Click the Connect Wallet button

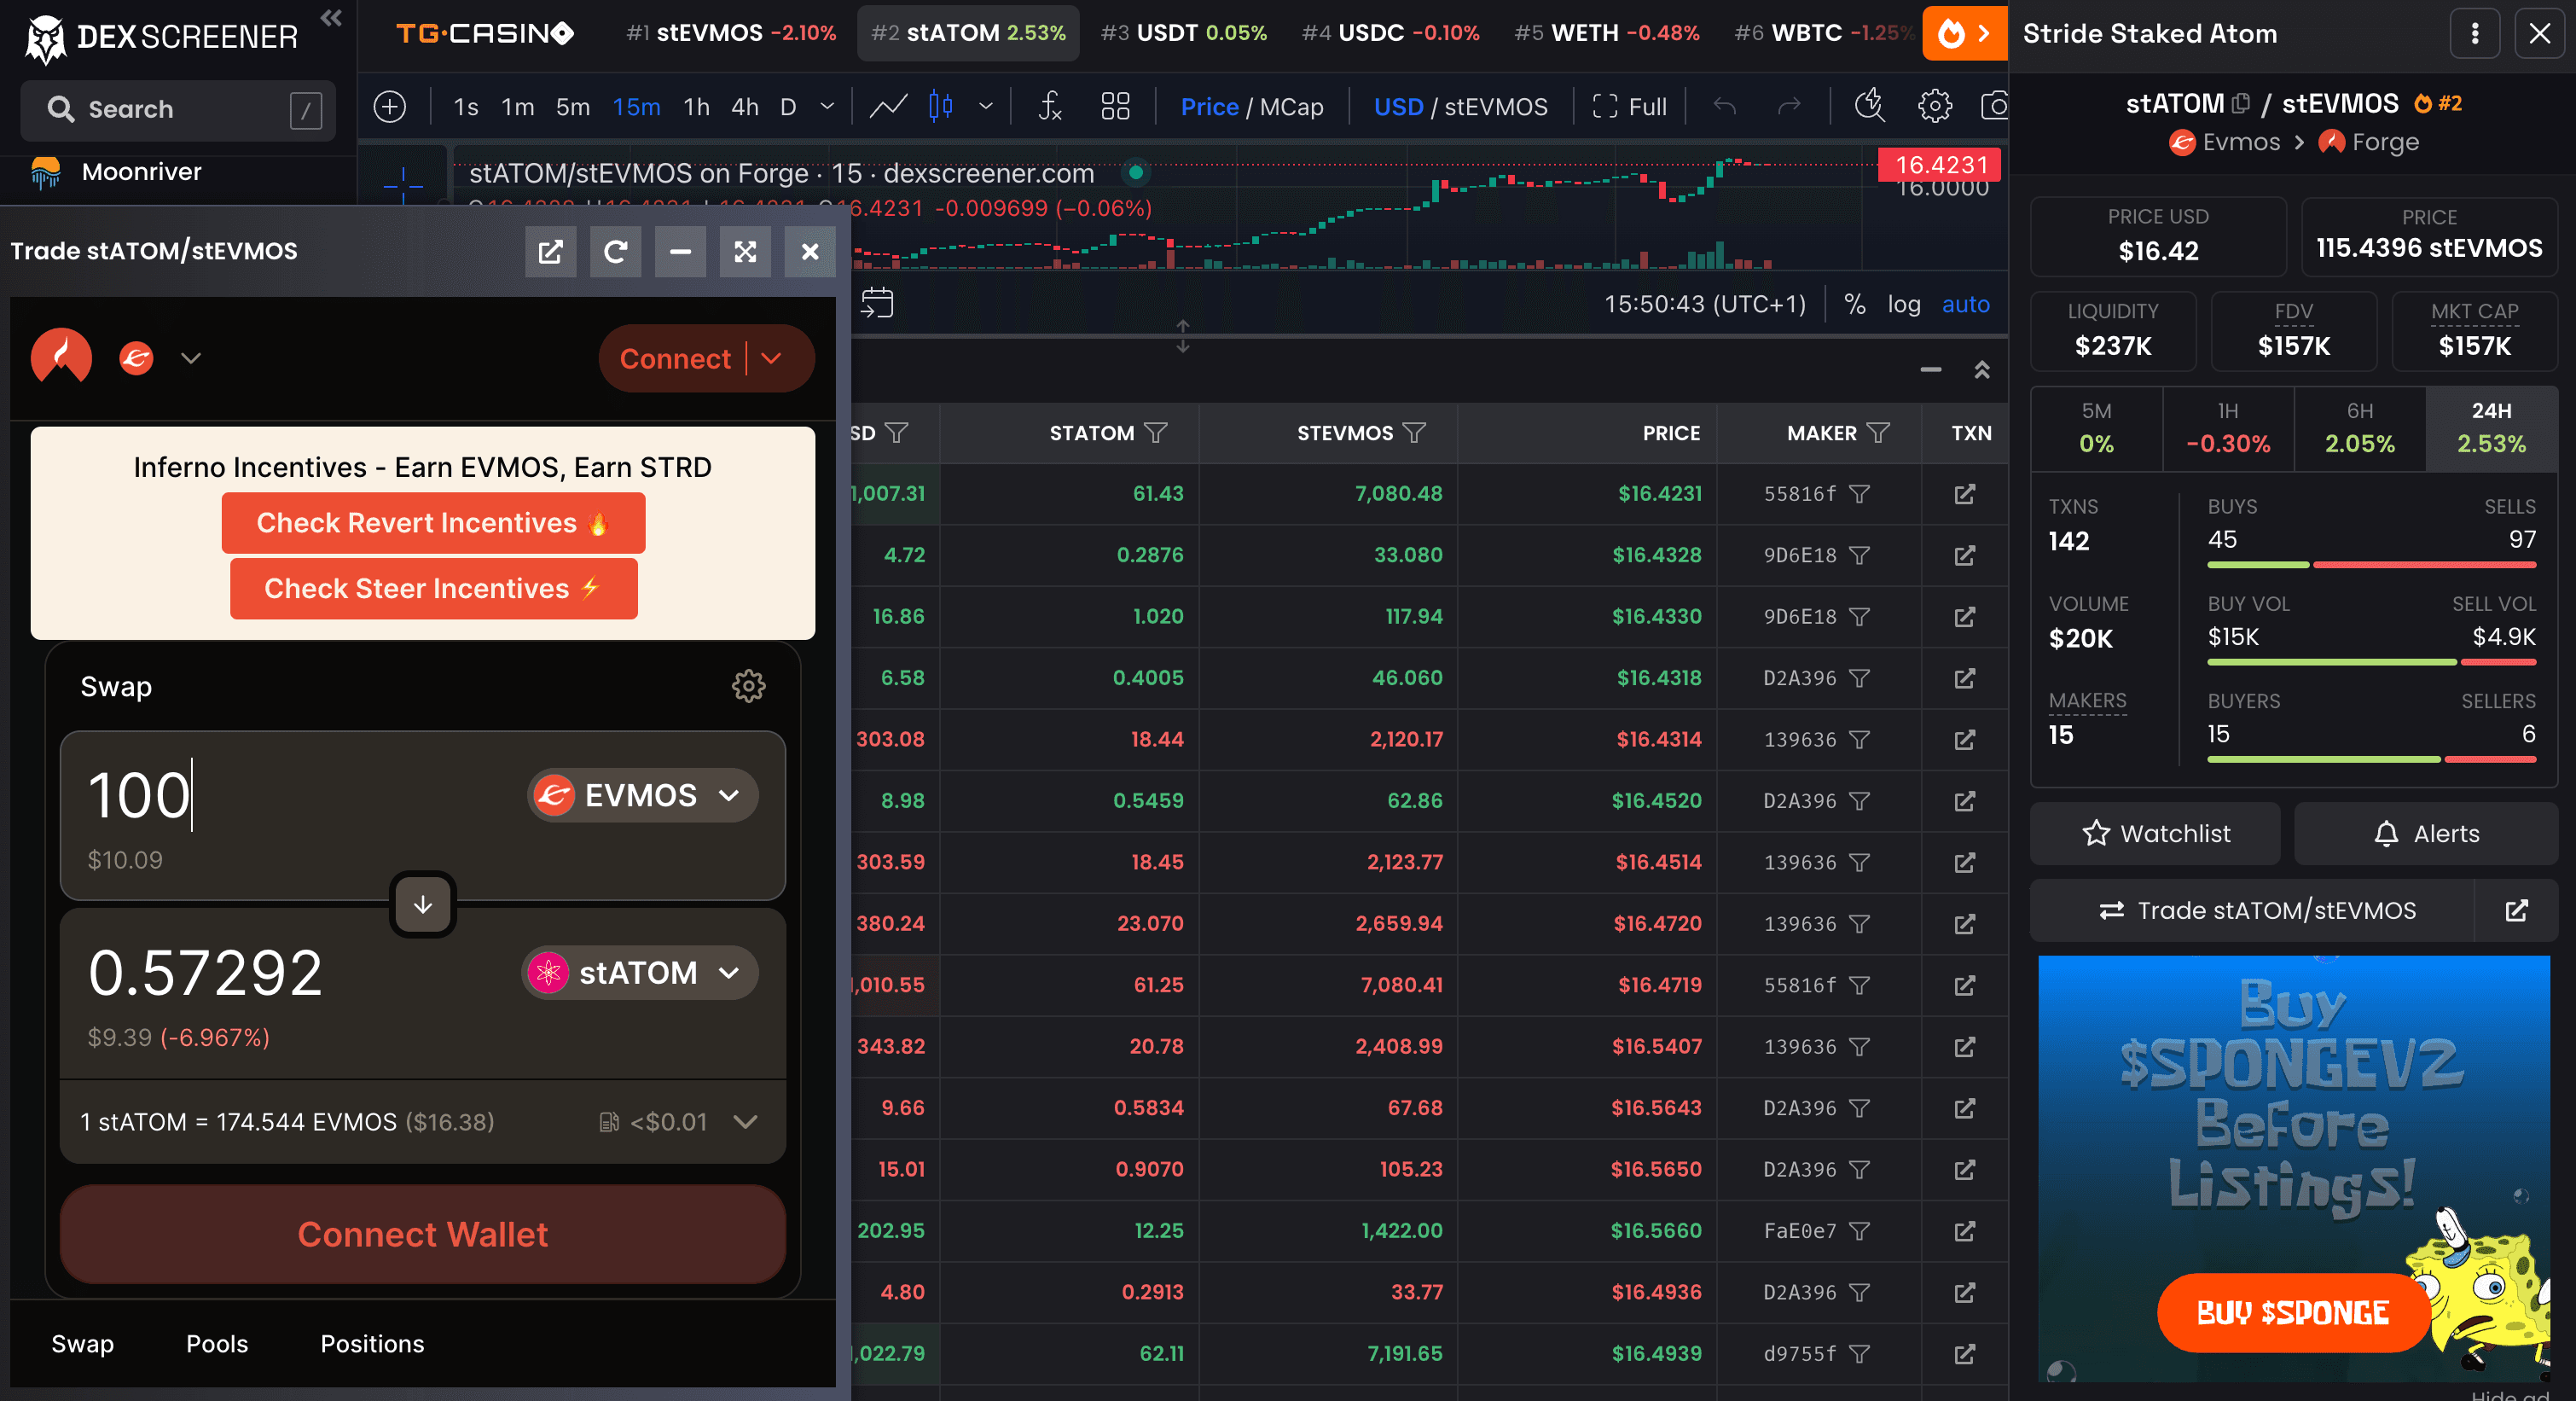point(422,1234)
